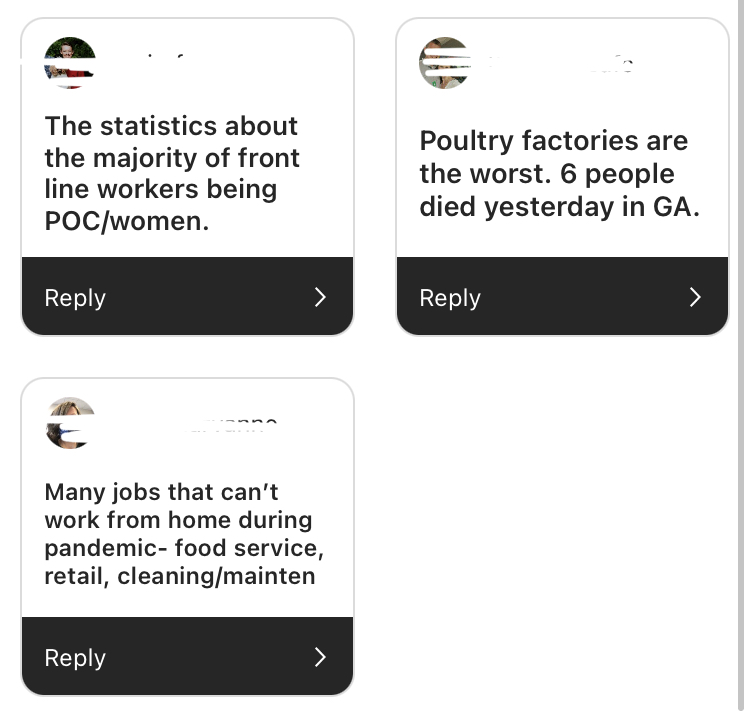Reply to the front line workers statistics response
This screenshot has width=750, height=717.
point(75,298)
